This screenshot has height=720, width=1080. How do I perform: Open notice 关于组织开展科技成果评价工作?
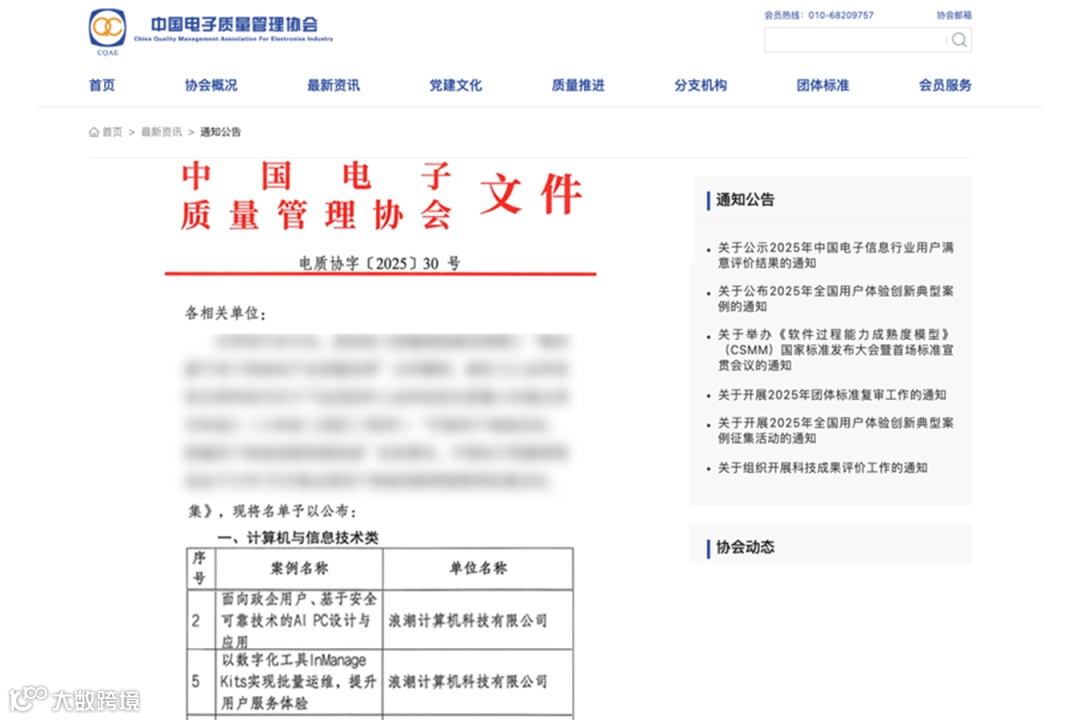coord(822,468)
